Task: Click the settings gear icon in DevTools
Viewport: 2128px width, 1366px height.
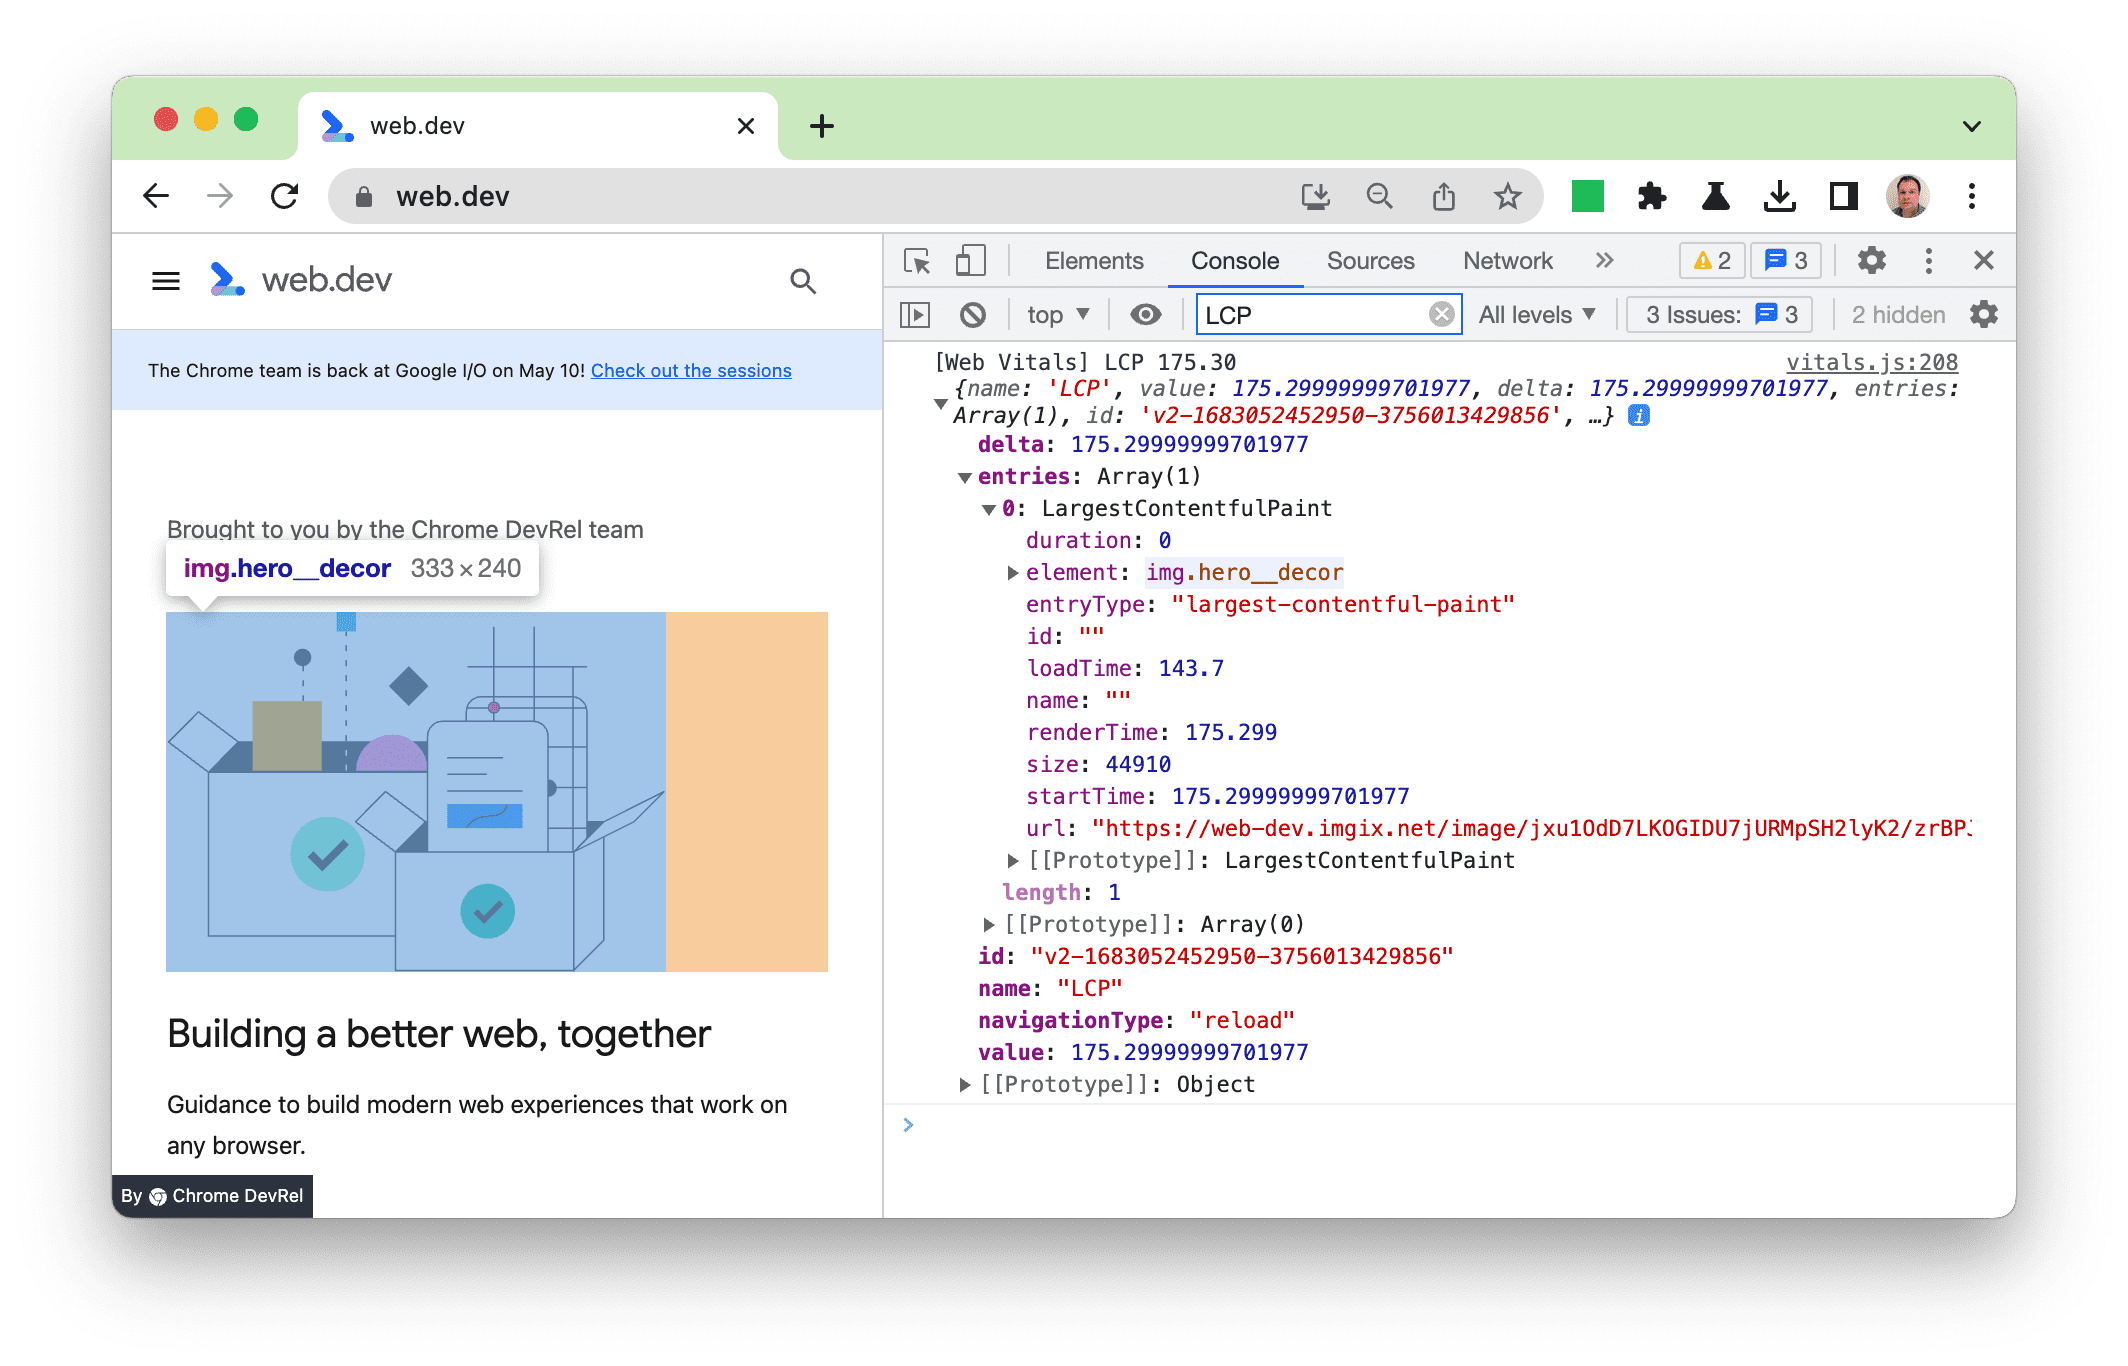Action: [1871, 259]
